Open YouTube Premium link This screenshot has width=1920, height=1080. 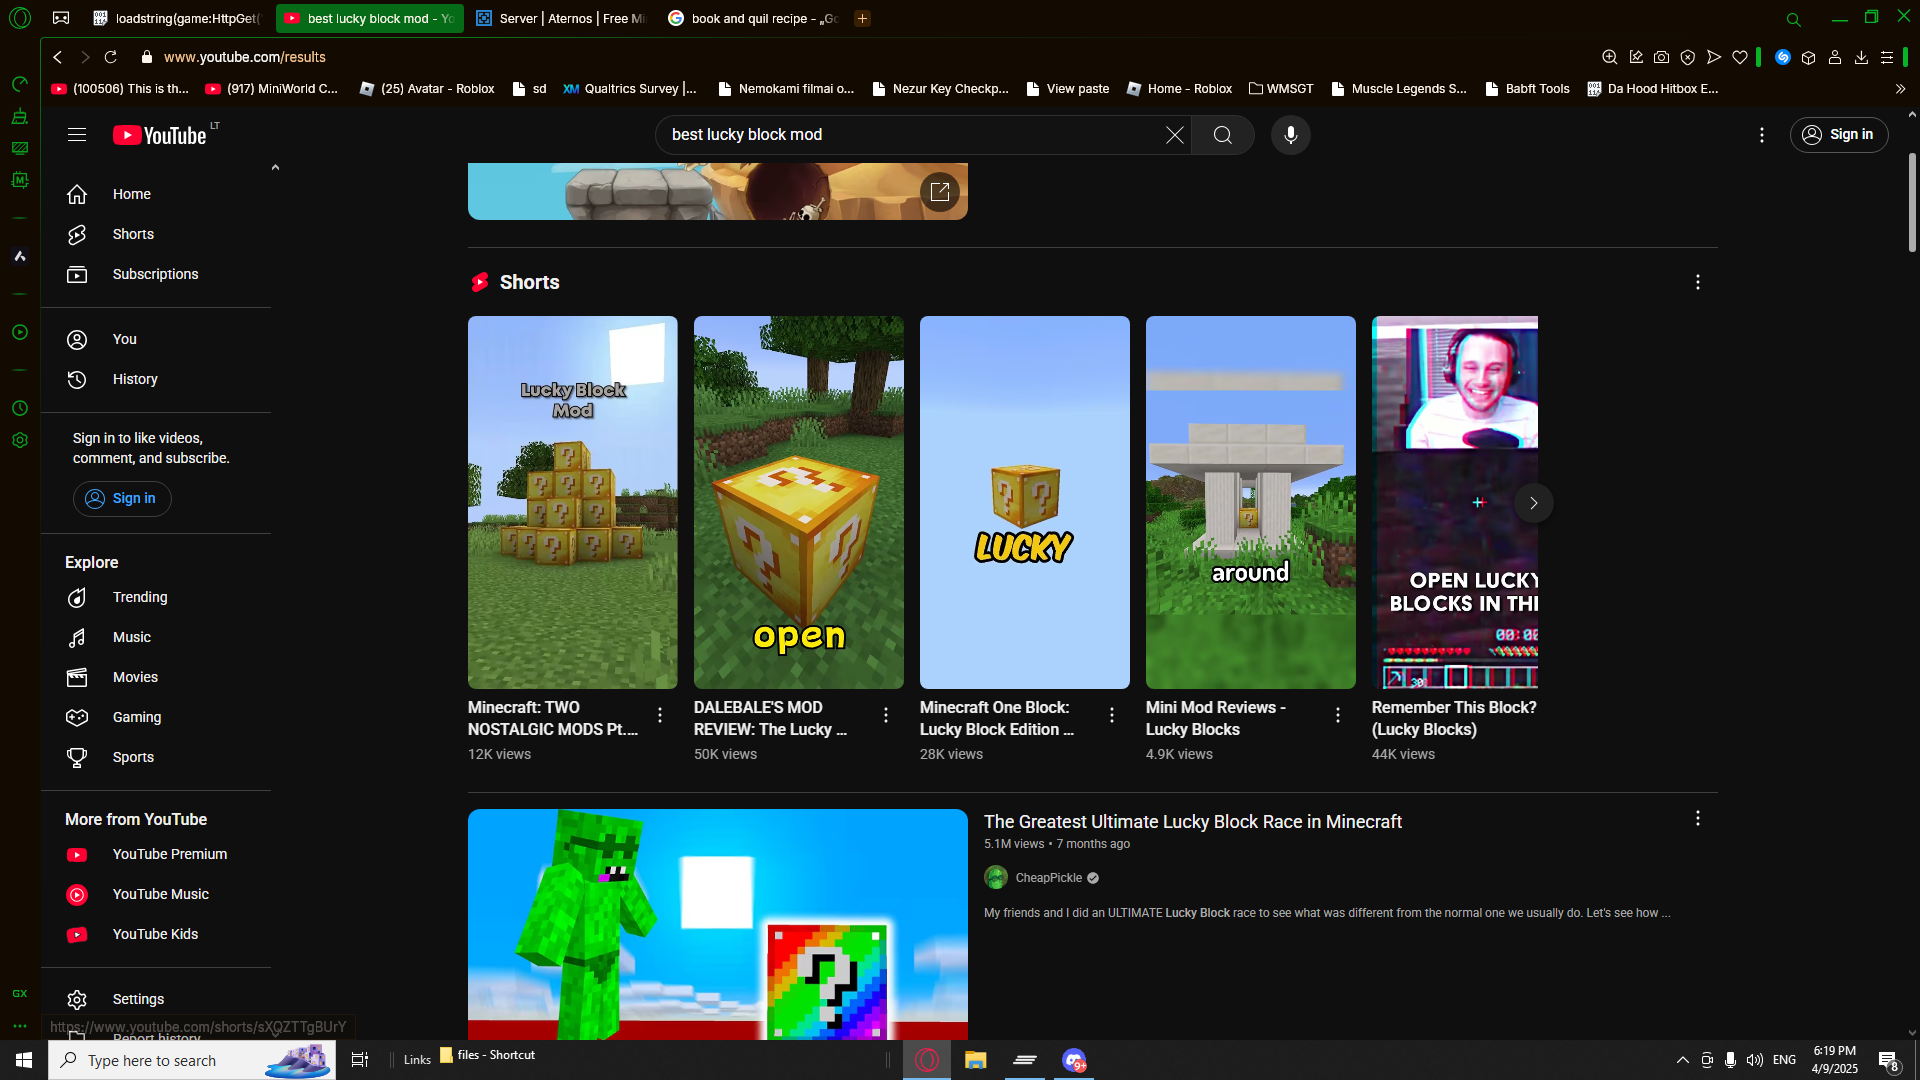[156, 854]
